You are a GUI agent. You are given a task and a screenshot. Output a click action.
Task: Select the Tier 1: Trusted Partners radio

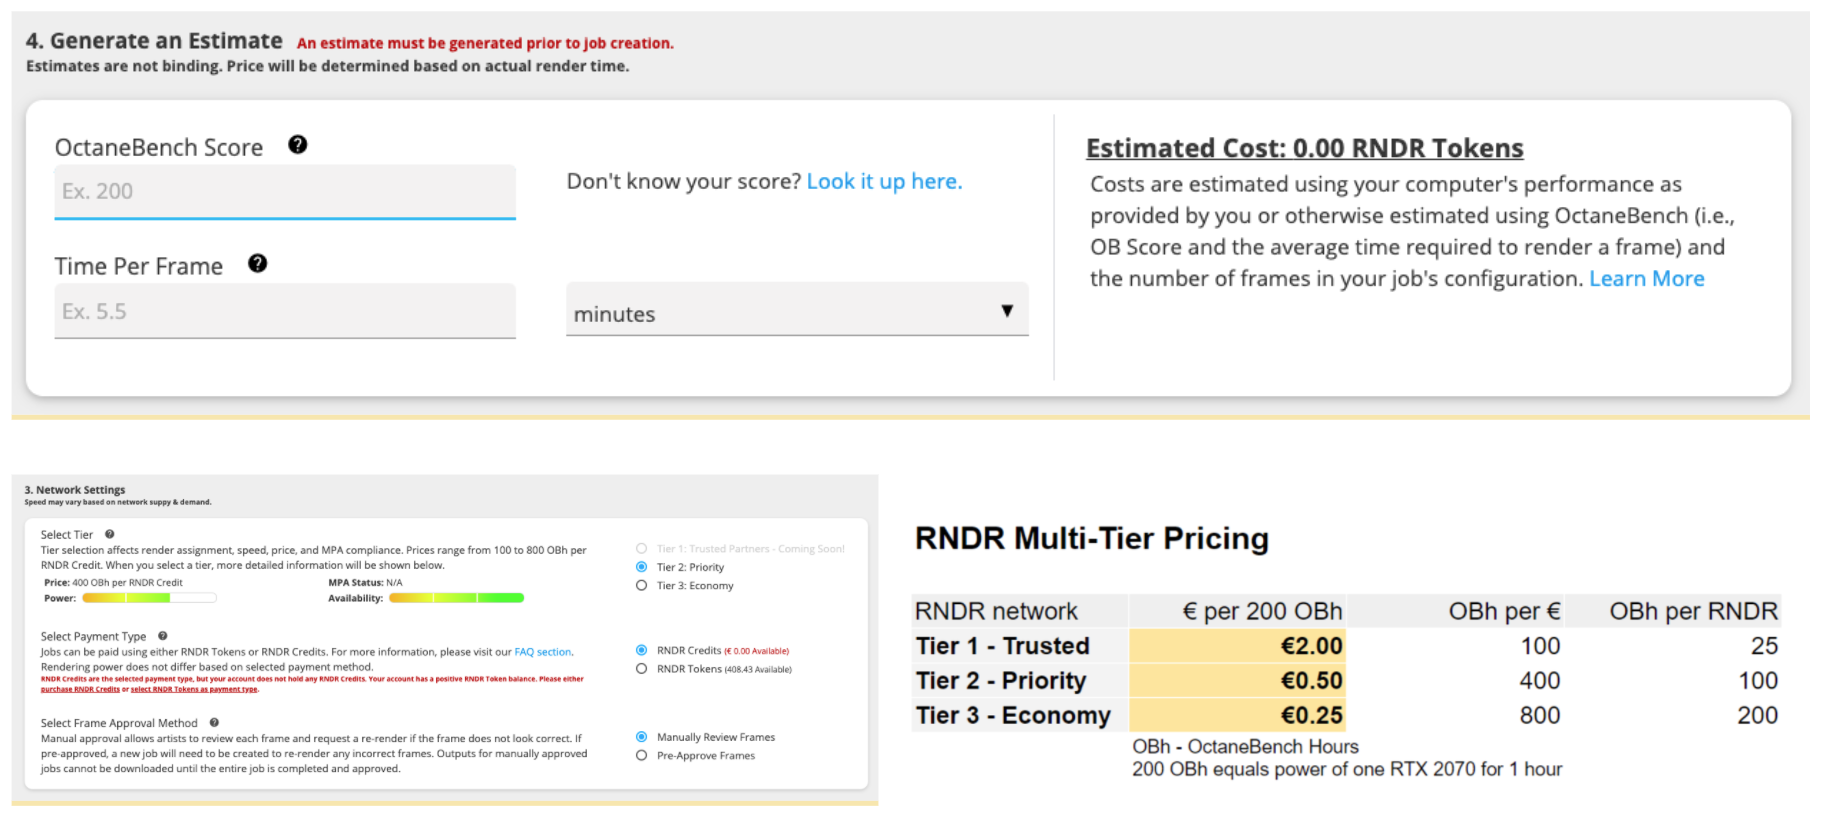point(641,548)
